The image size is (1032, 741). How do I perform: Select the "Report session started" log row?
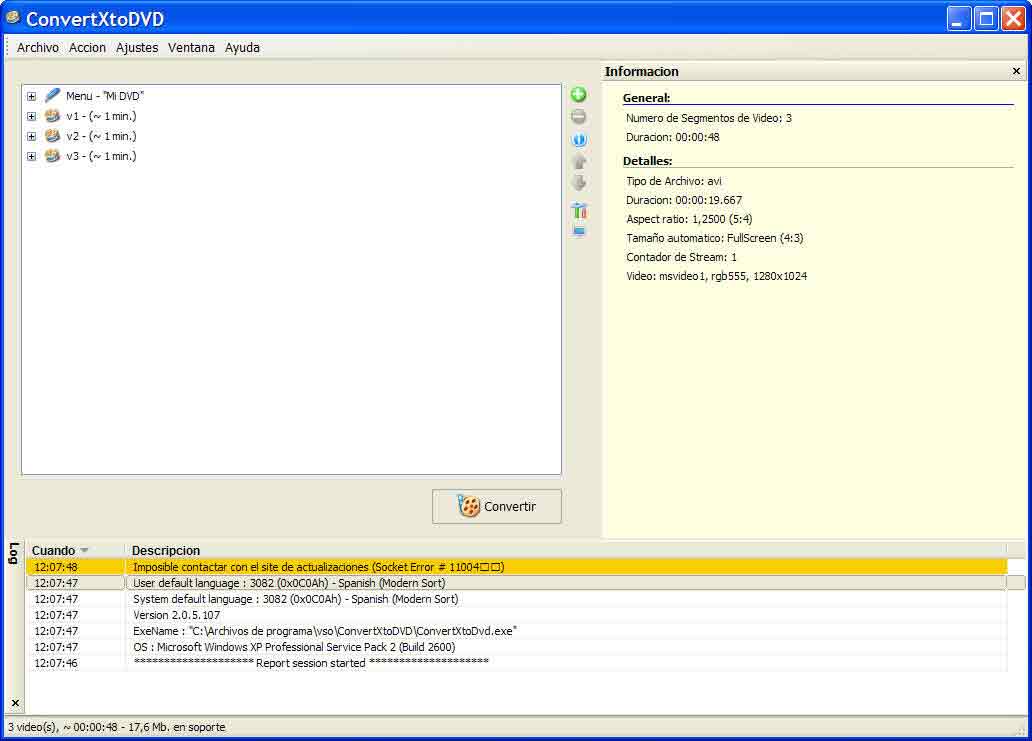517,663
